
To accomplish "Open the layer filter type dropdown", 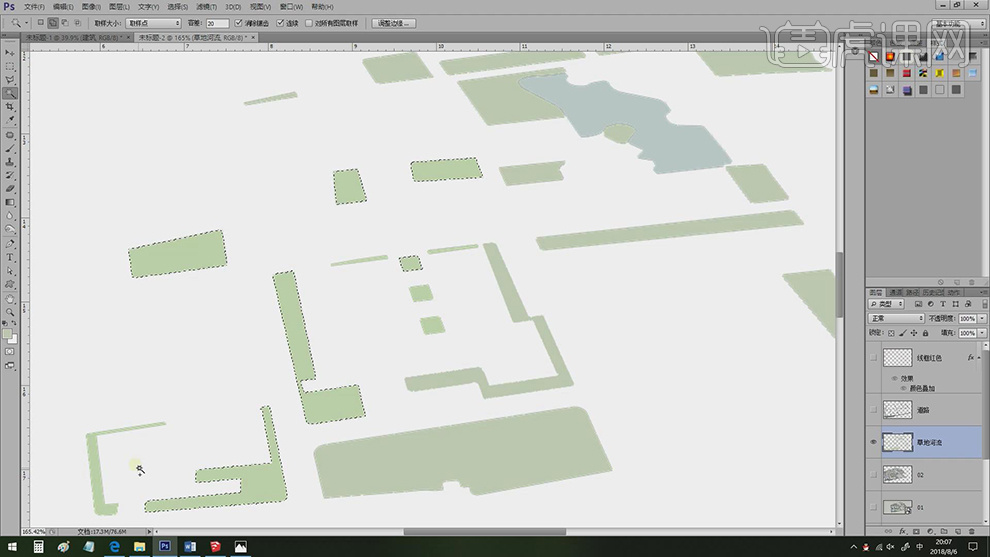I will 887,304.
